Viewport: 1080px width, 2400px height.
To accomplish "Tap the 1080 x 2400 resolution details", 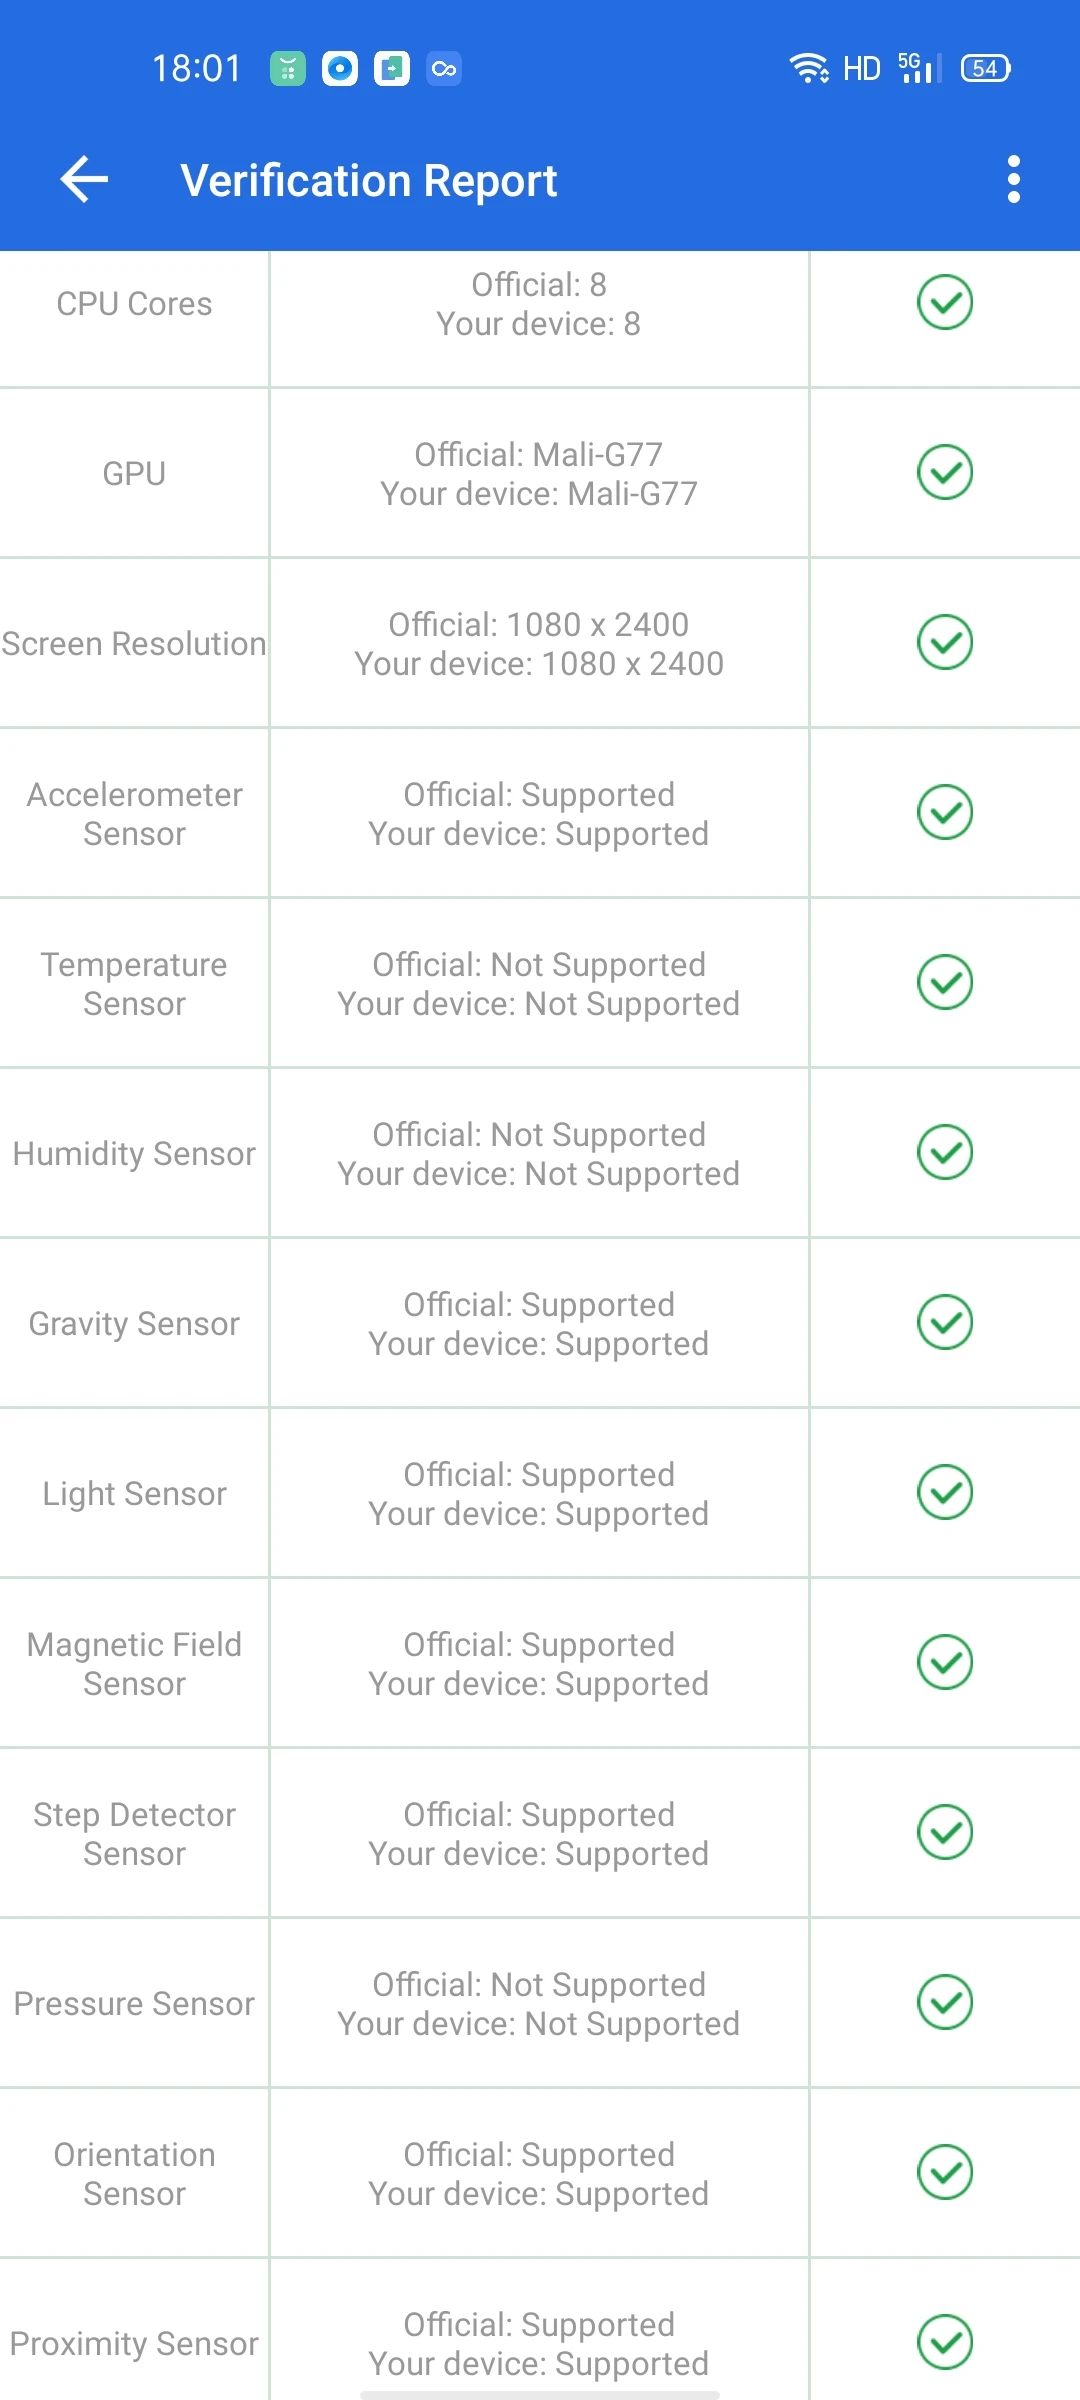I will click(539, 644).
